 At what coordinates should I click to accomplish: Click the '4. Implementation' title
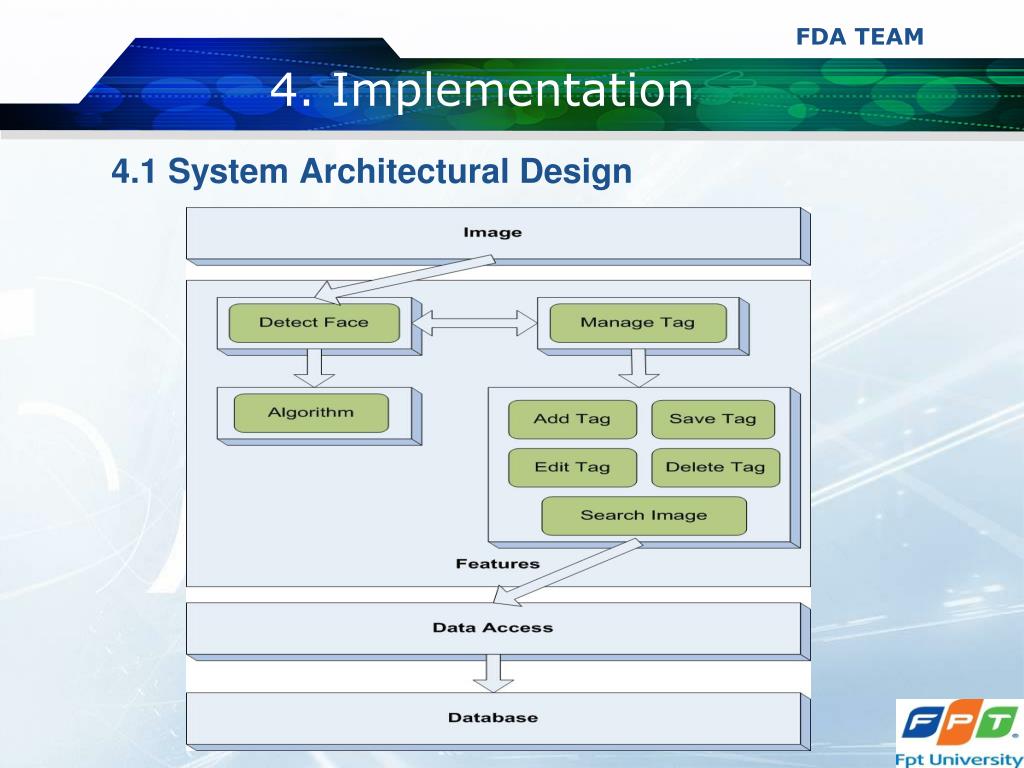(x=481, y=89)
